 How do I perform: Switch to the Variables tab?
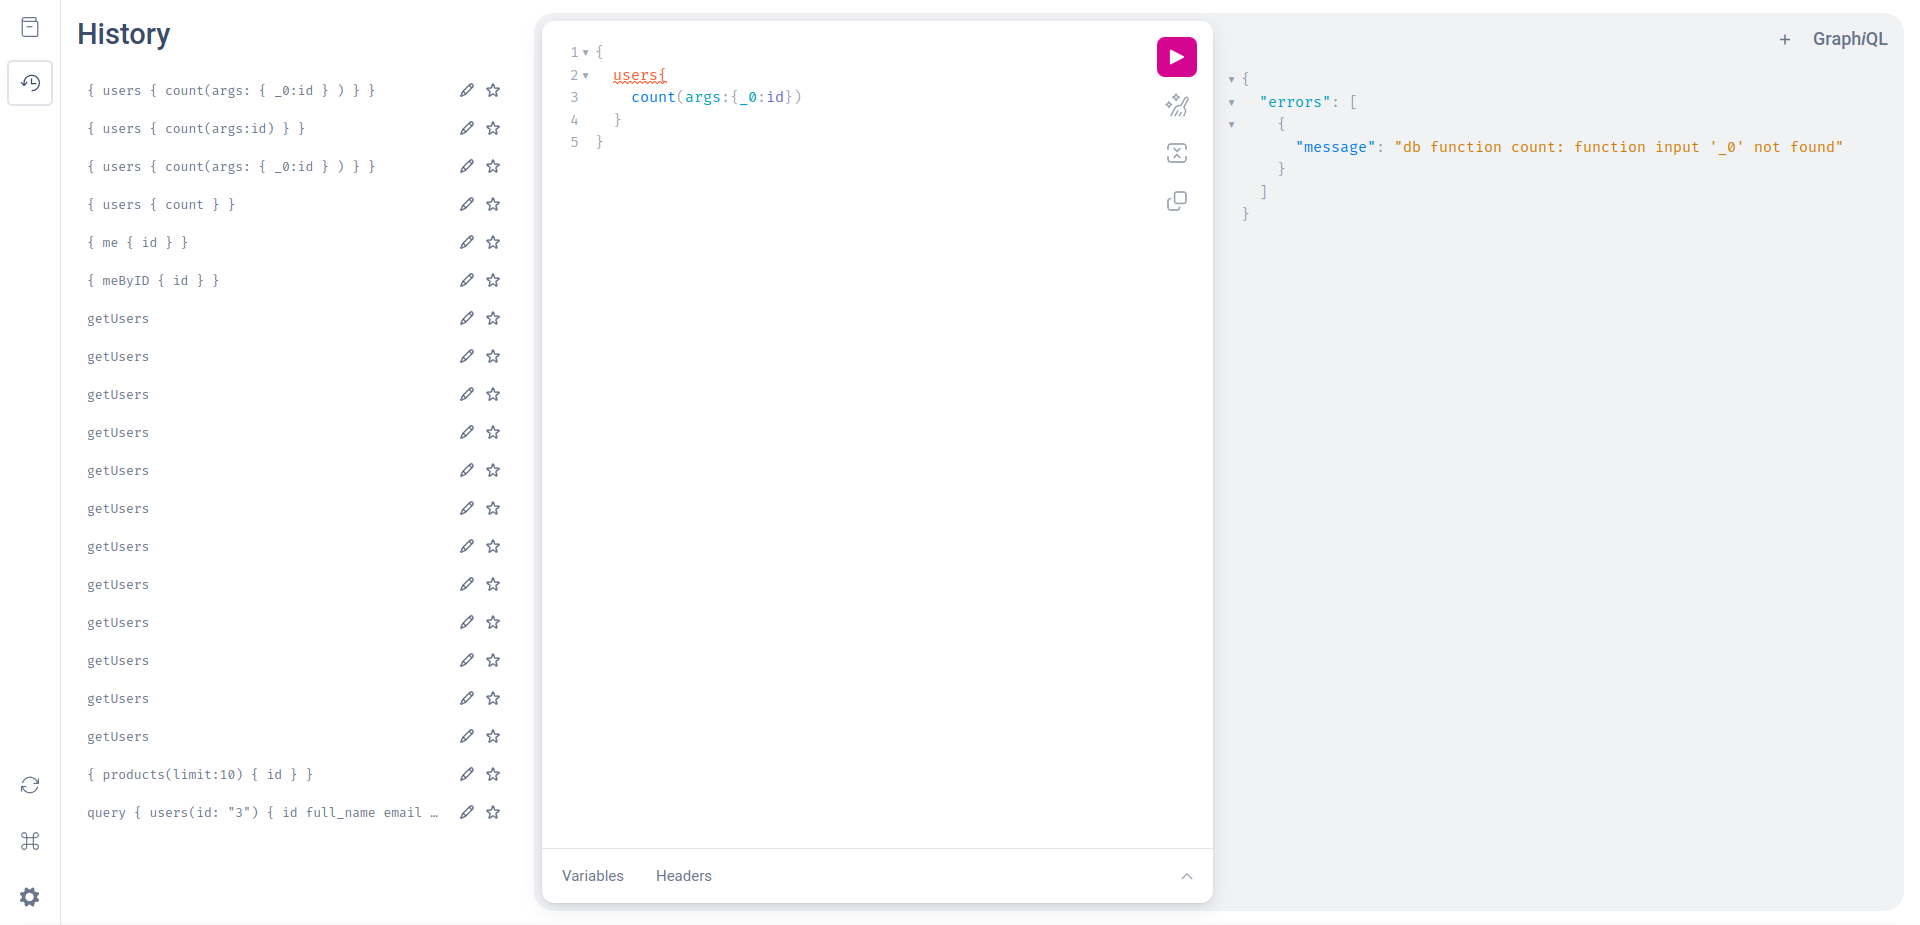click(x=592, y=876)
